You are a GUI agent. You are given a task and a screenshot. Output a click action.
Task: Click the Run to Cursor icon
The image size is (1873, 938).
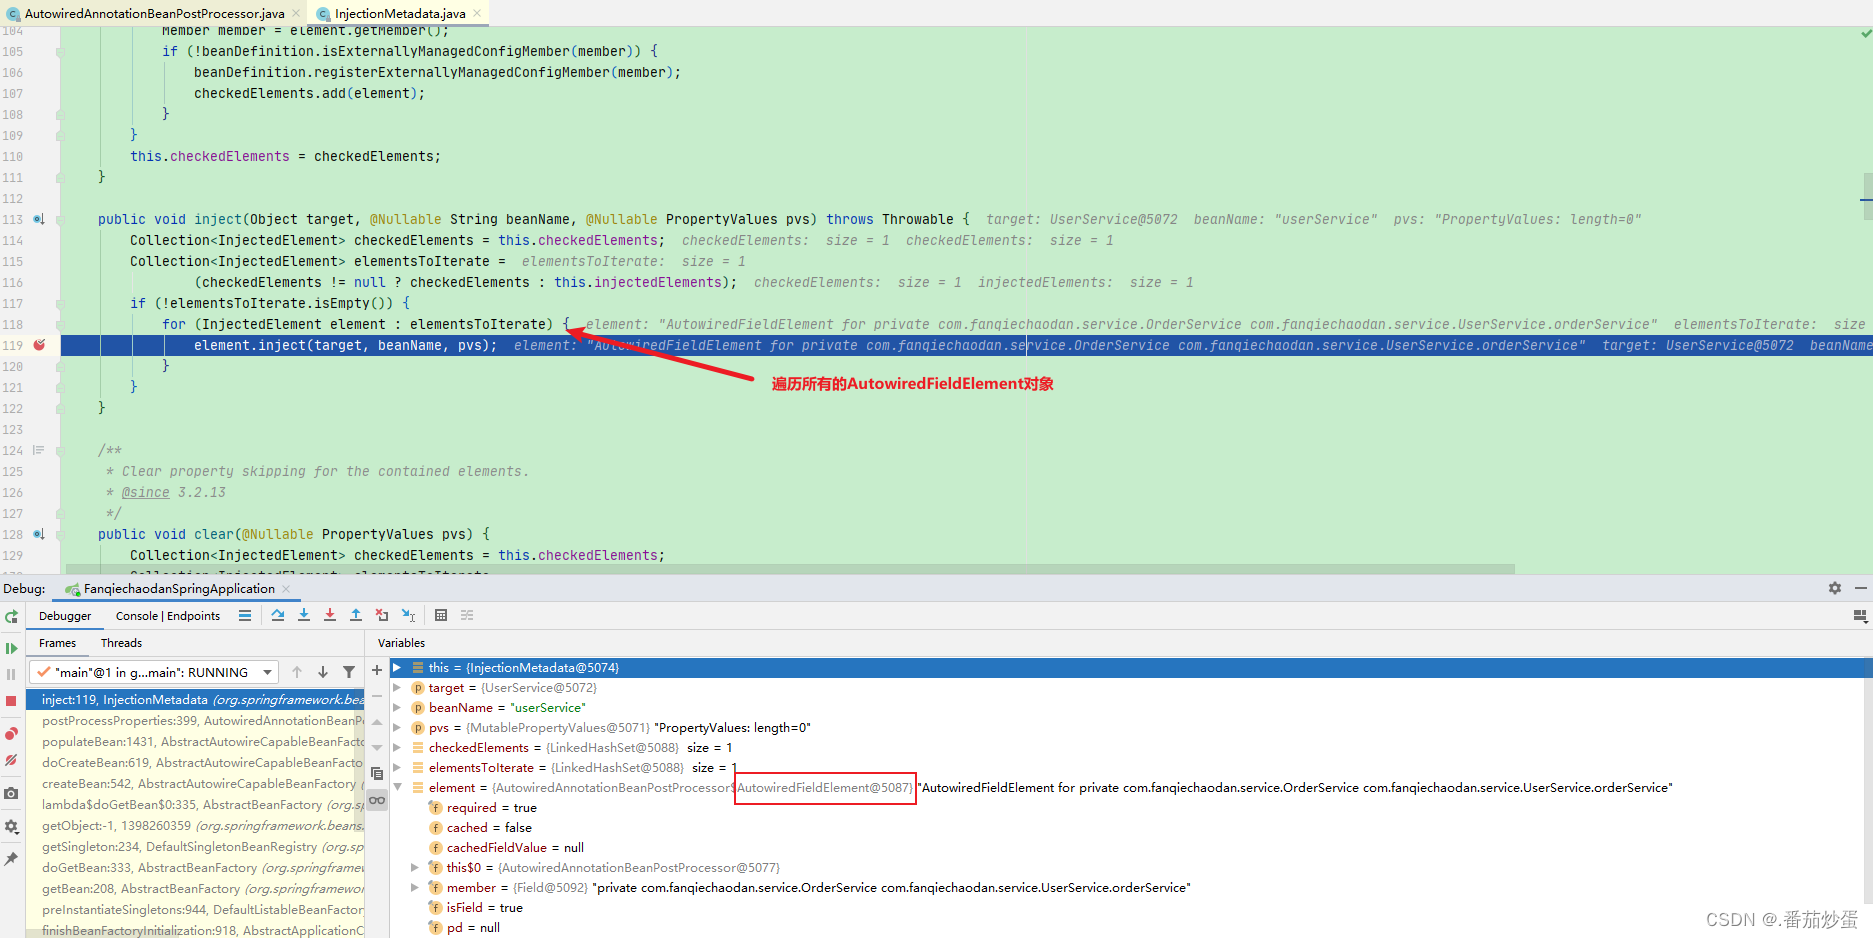click(x=408, y=616)
